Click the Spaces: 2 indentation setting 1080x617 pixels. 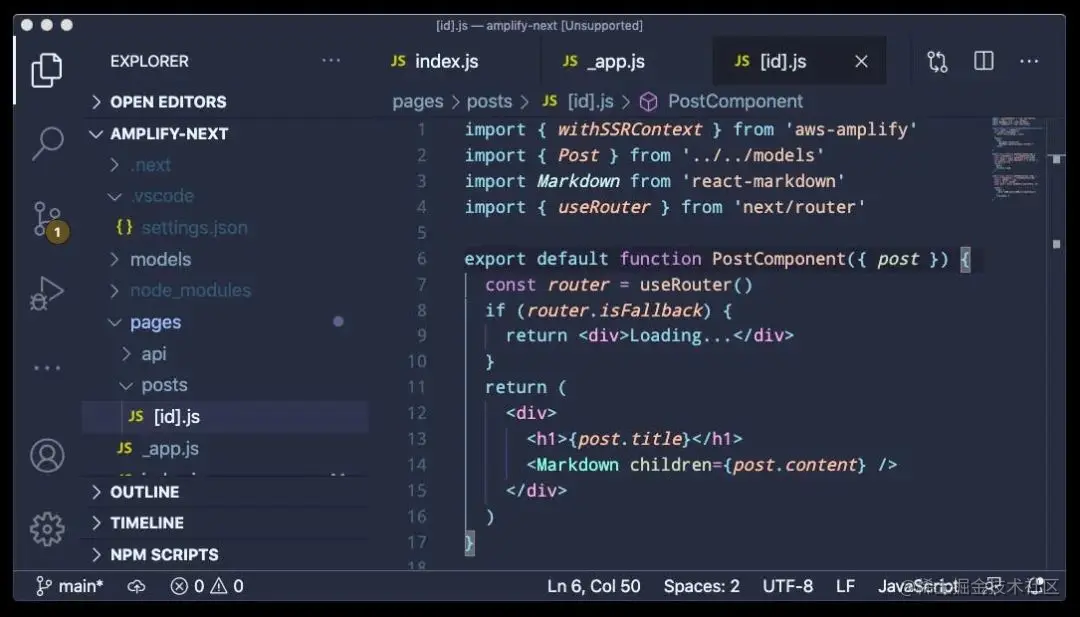click(701, 586)
